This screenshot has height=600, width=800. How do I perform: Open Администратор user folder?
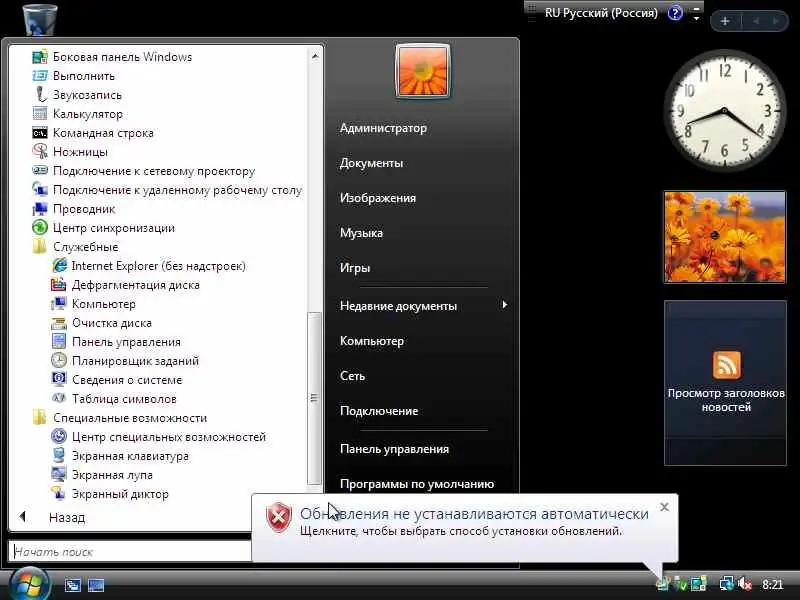pyautogui.click(x=383, y=128)
